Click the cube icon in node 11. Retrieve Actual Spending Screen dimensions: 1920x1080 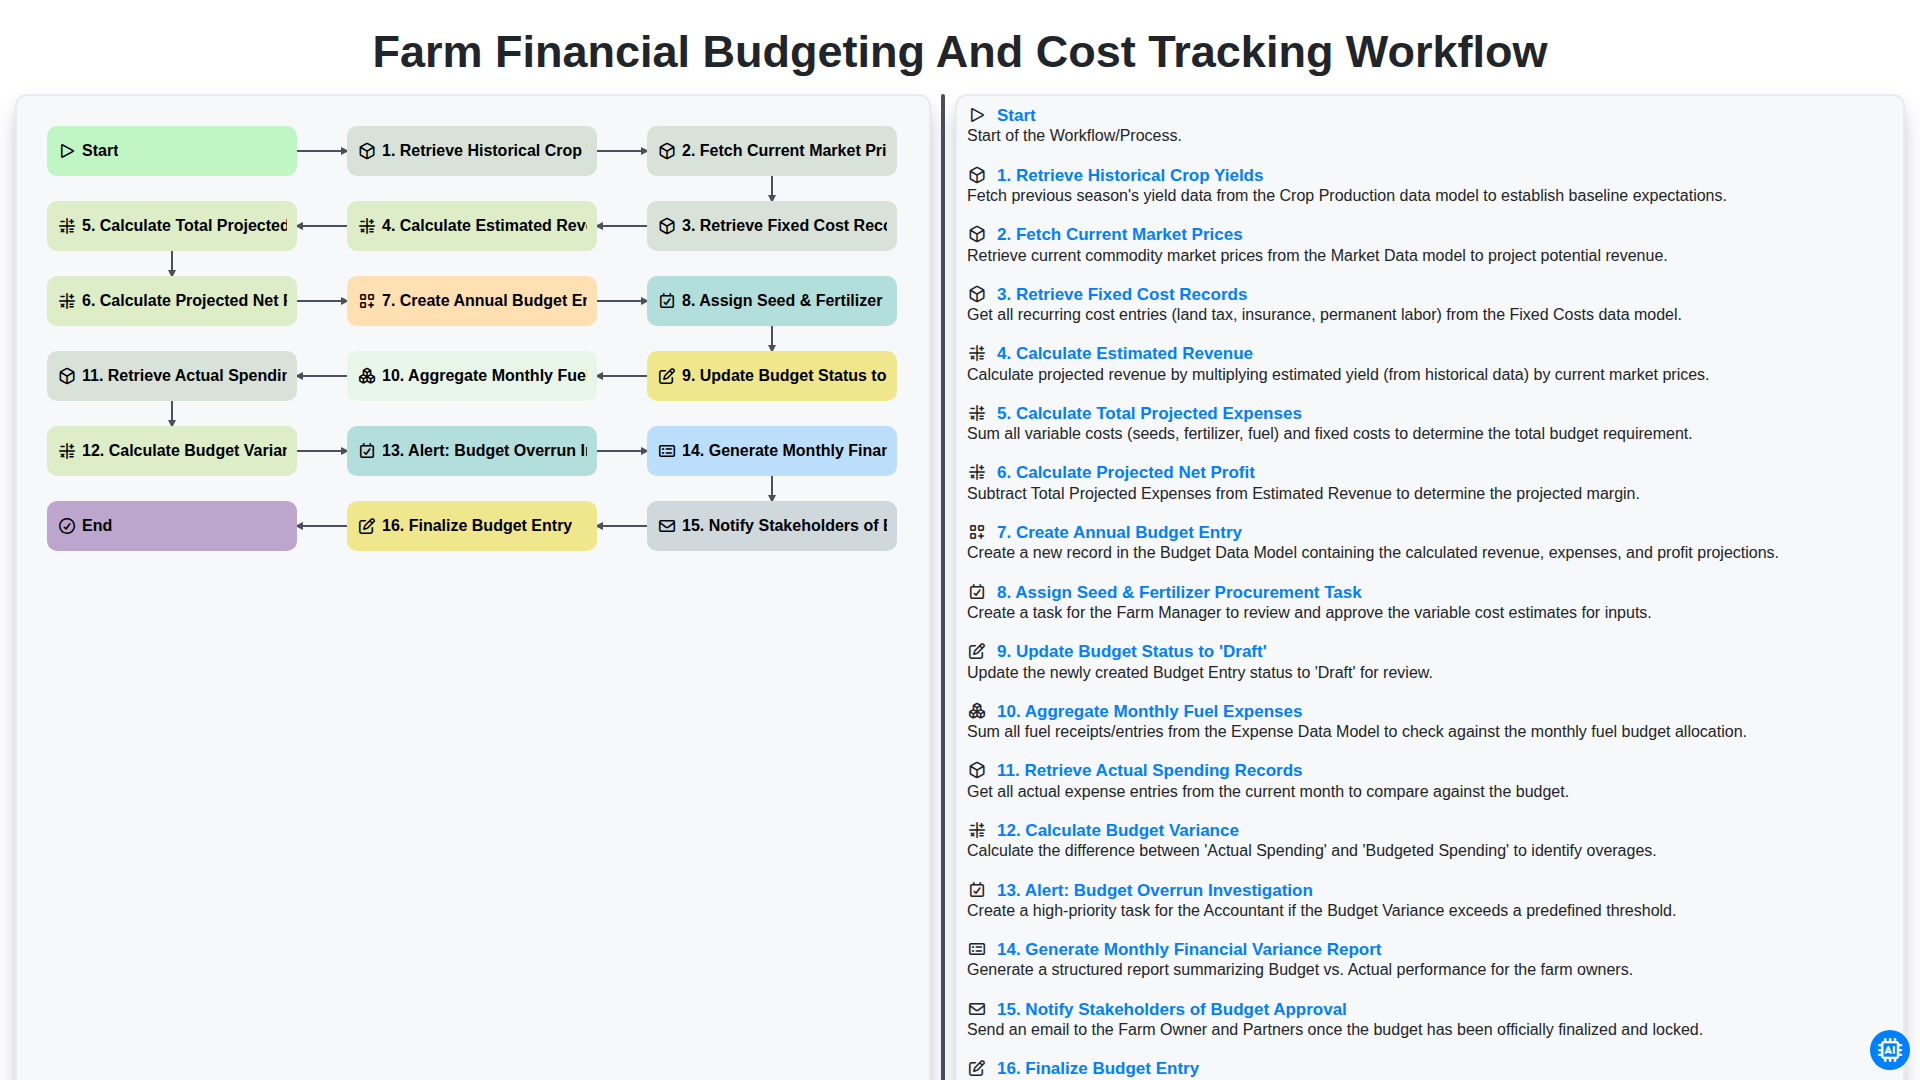[67, 376]
